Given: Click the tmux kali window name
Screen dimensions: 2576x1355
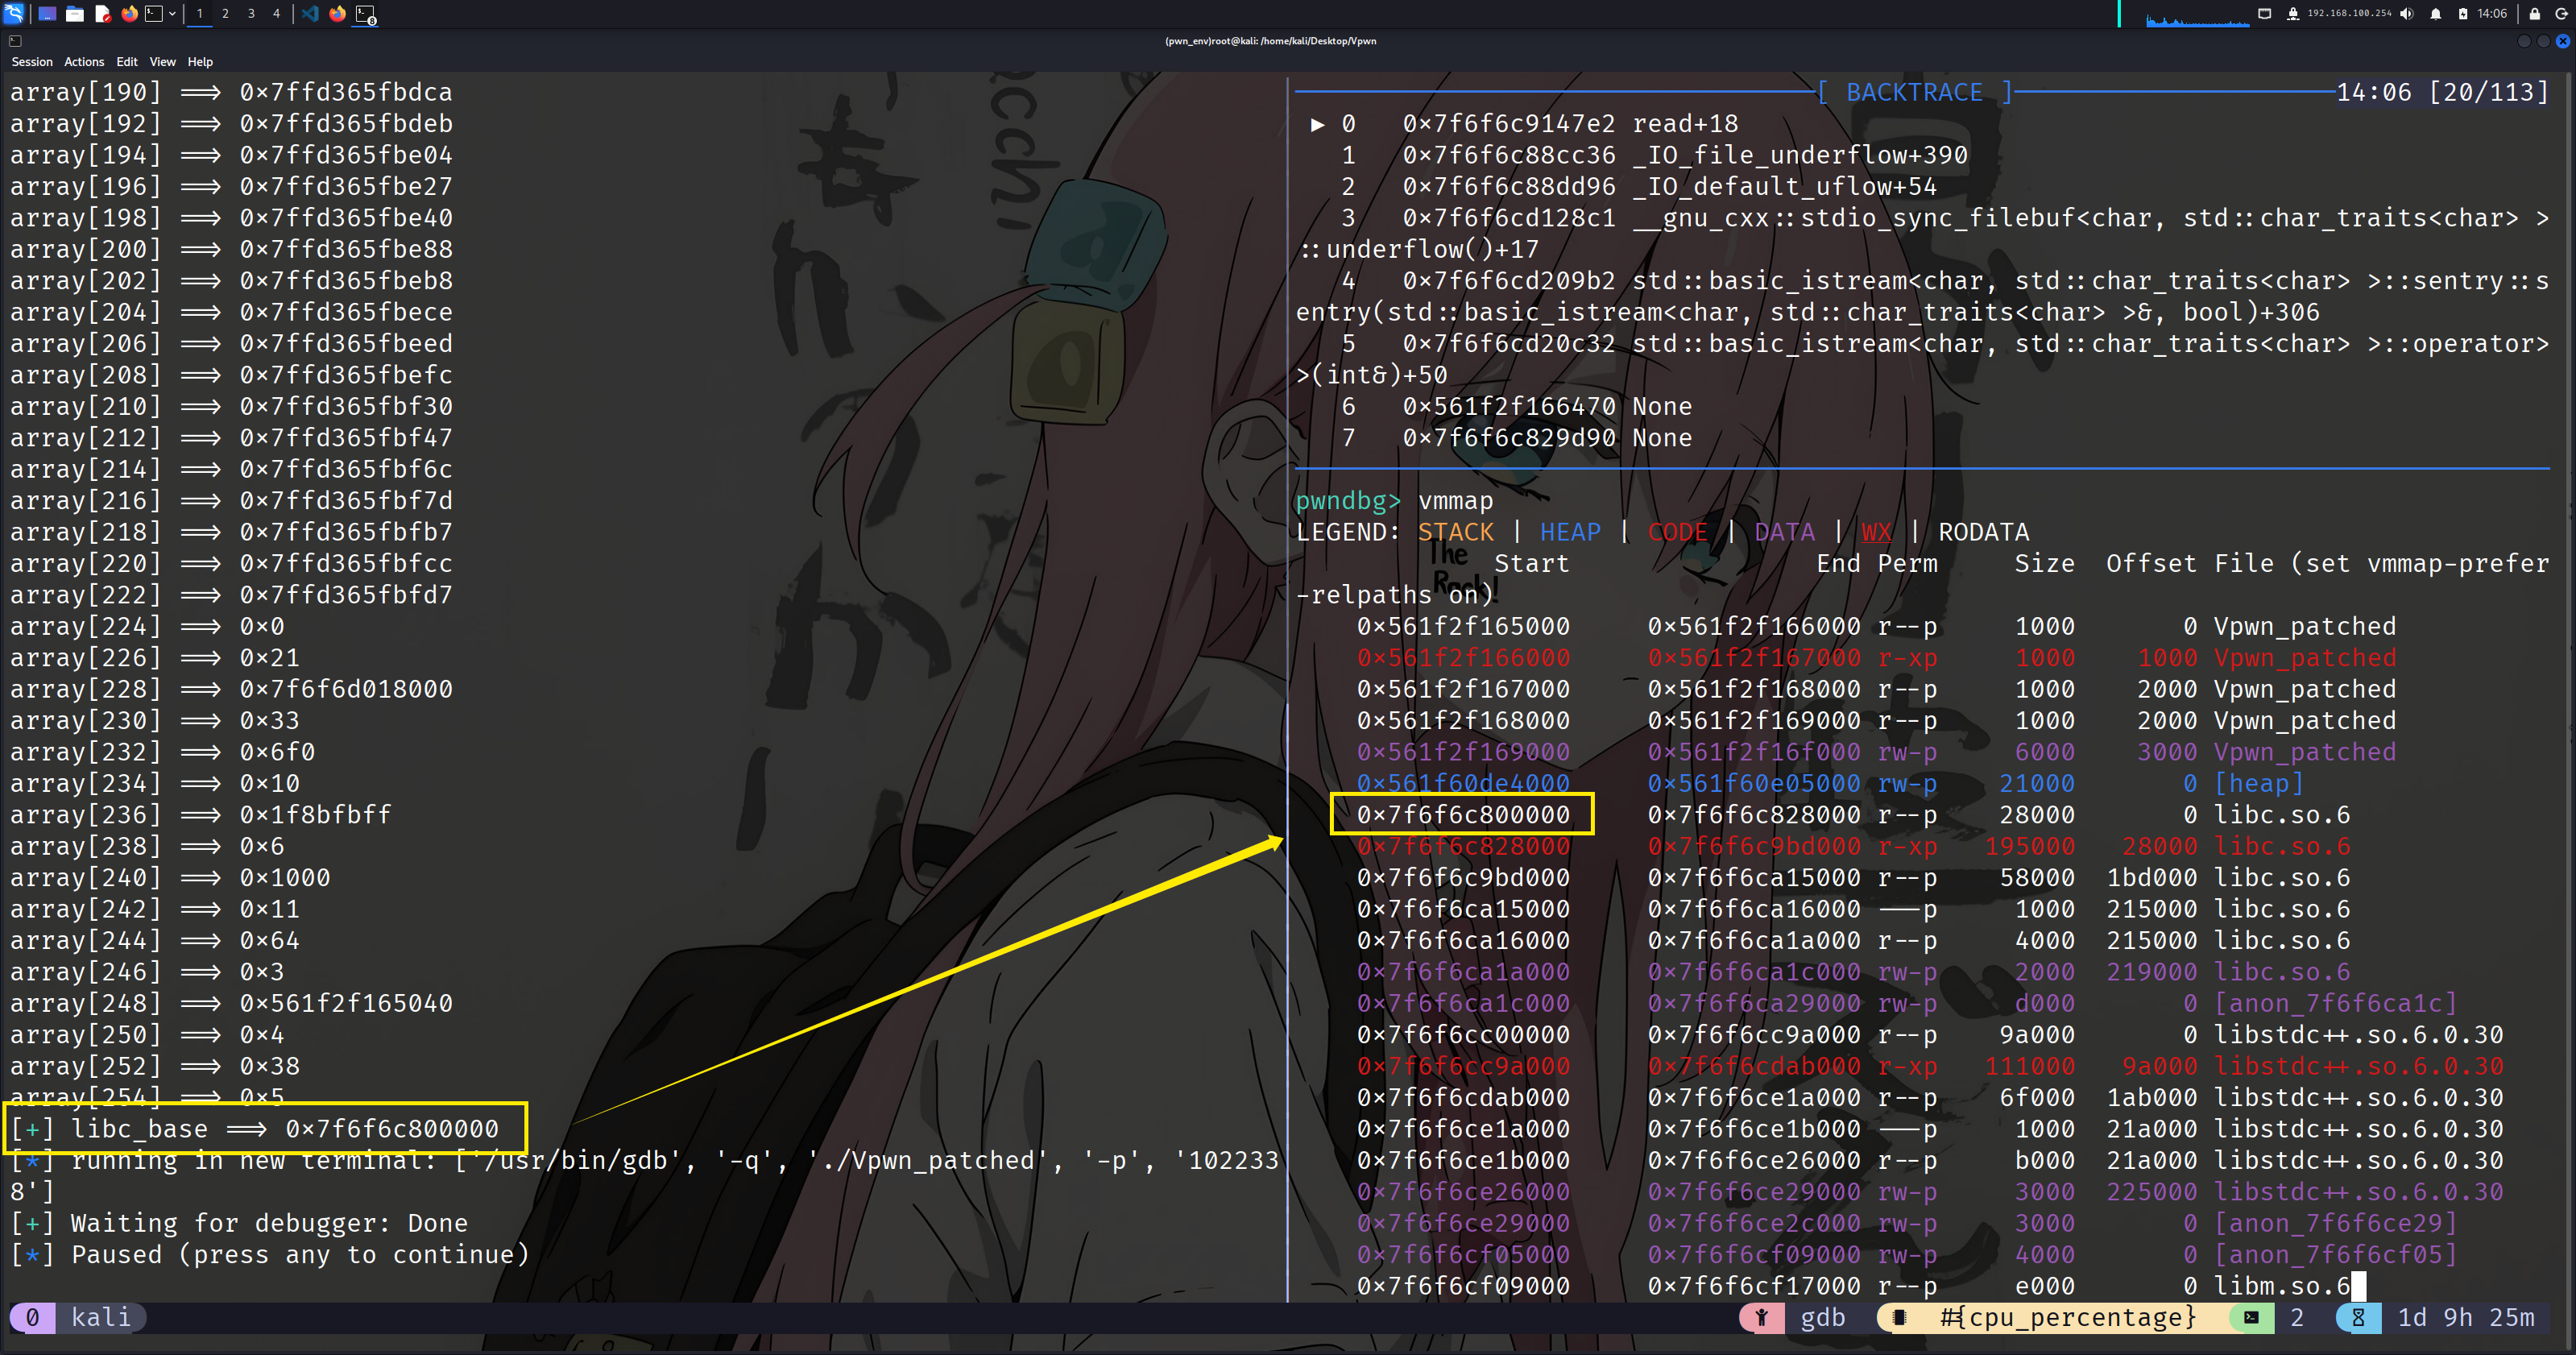Looking at the screenshot, I should (101, 1317).
